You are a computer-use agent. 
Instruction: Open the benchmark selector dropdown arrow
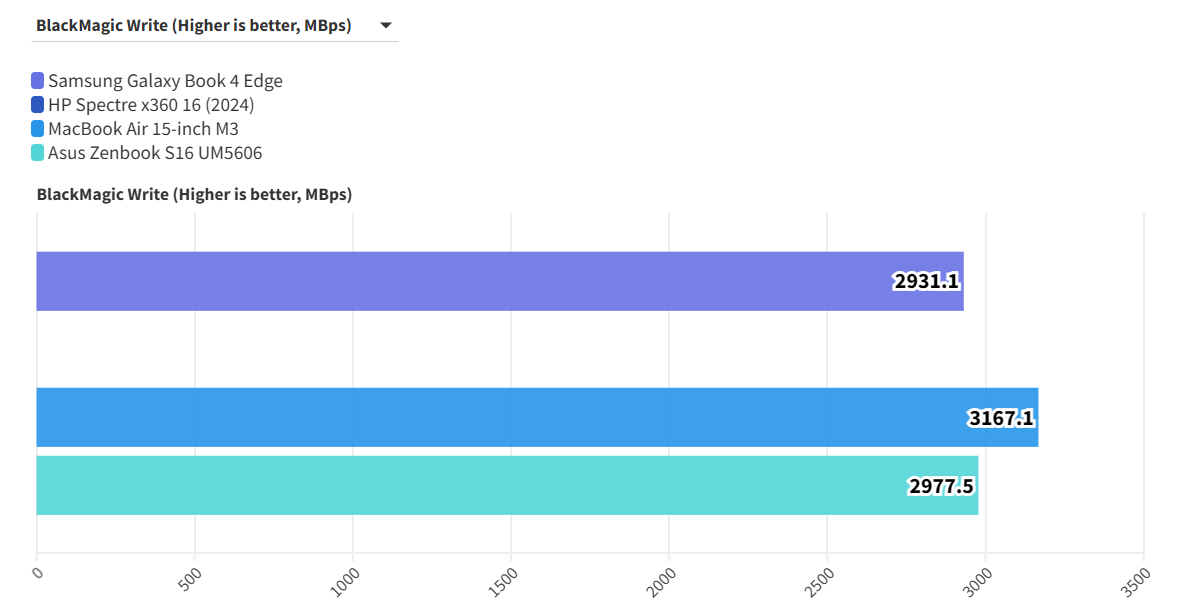coord(386,26)
